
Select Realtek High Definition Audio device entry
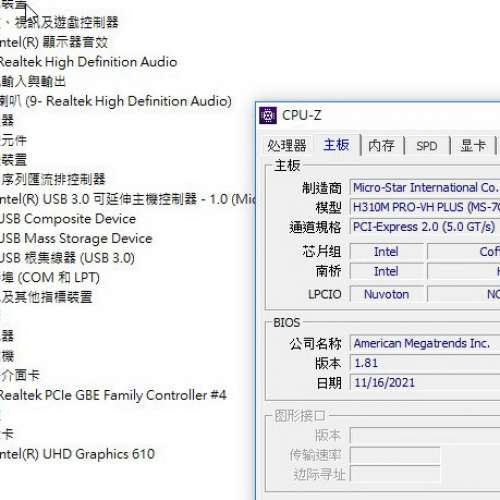tap(88, 62)
